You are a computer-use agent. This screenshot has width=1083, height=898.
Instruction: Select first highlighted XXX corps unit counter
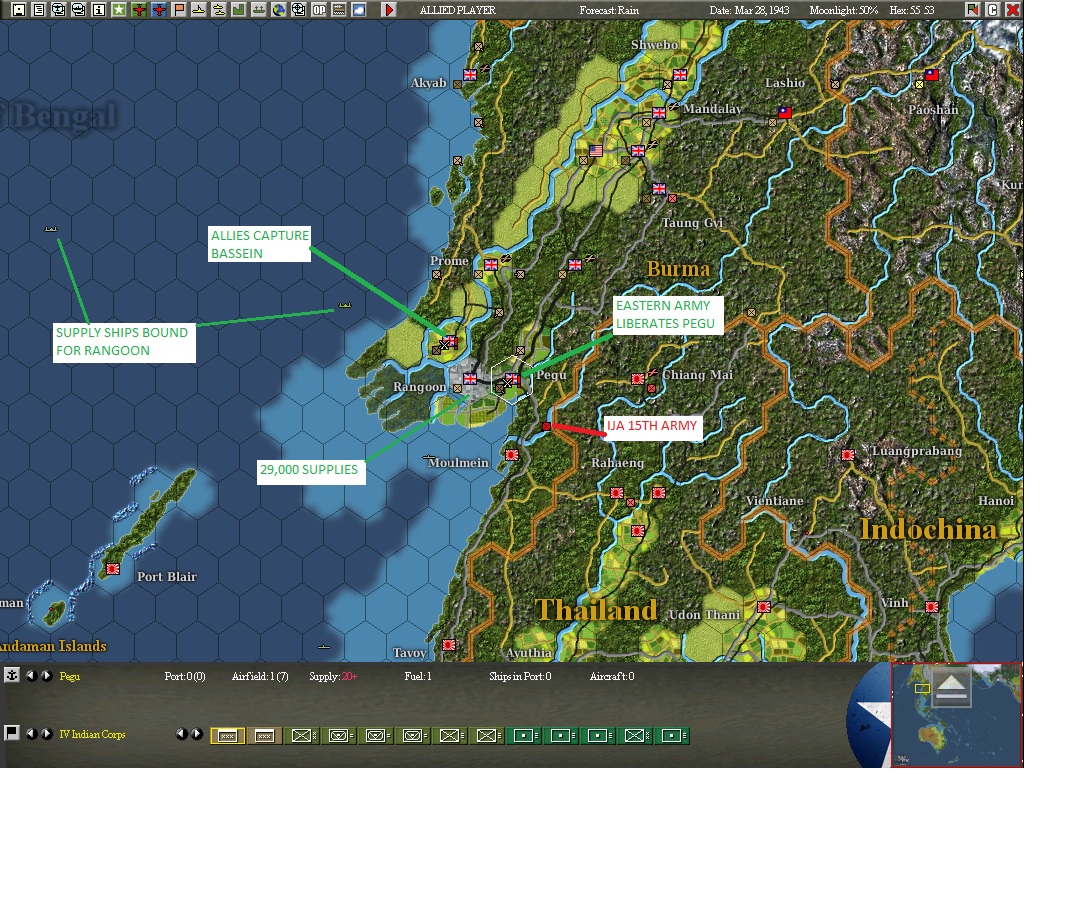227,736
